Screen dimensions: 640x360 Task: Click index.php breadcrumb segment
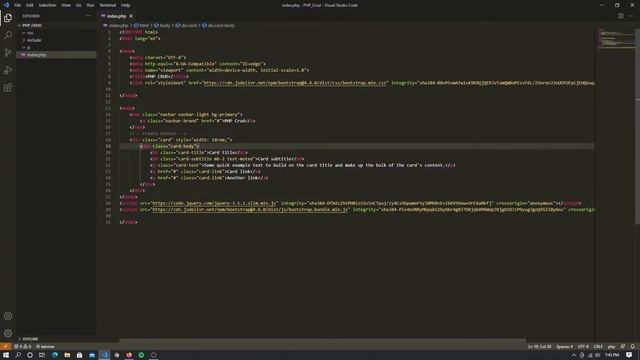pos(116,25)
